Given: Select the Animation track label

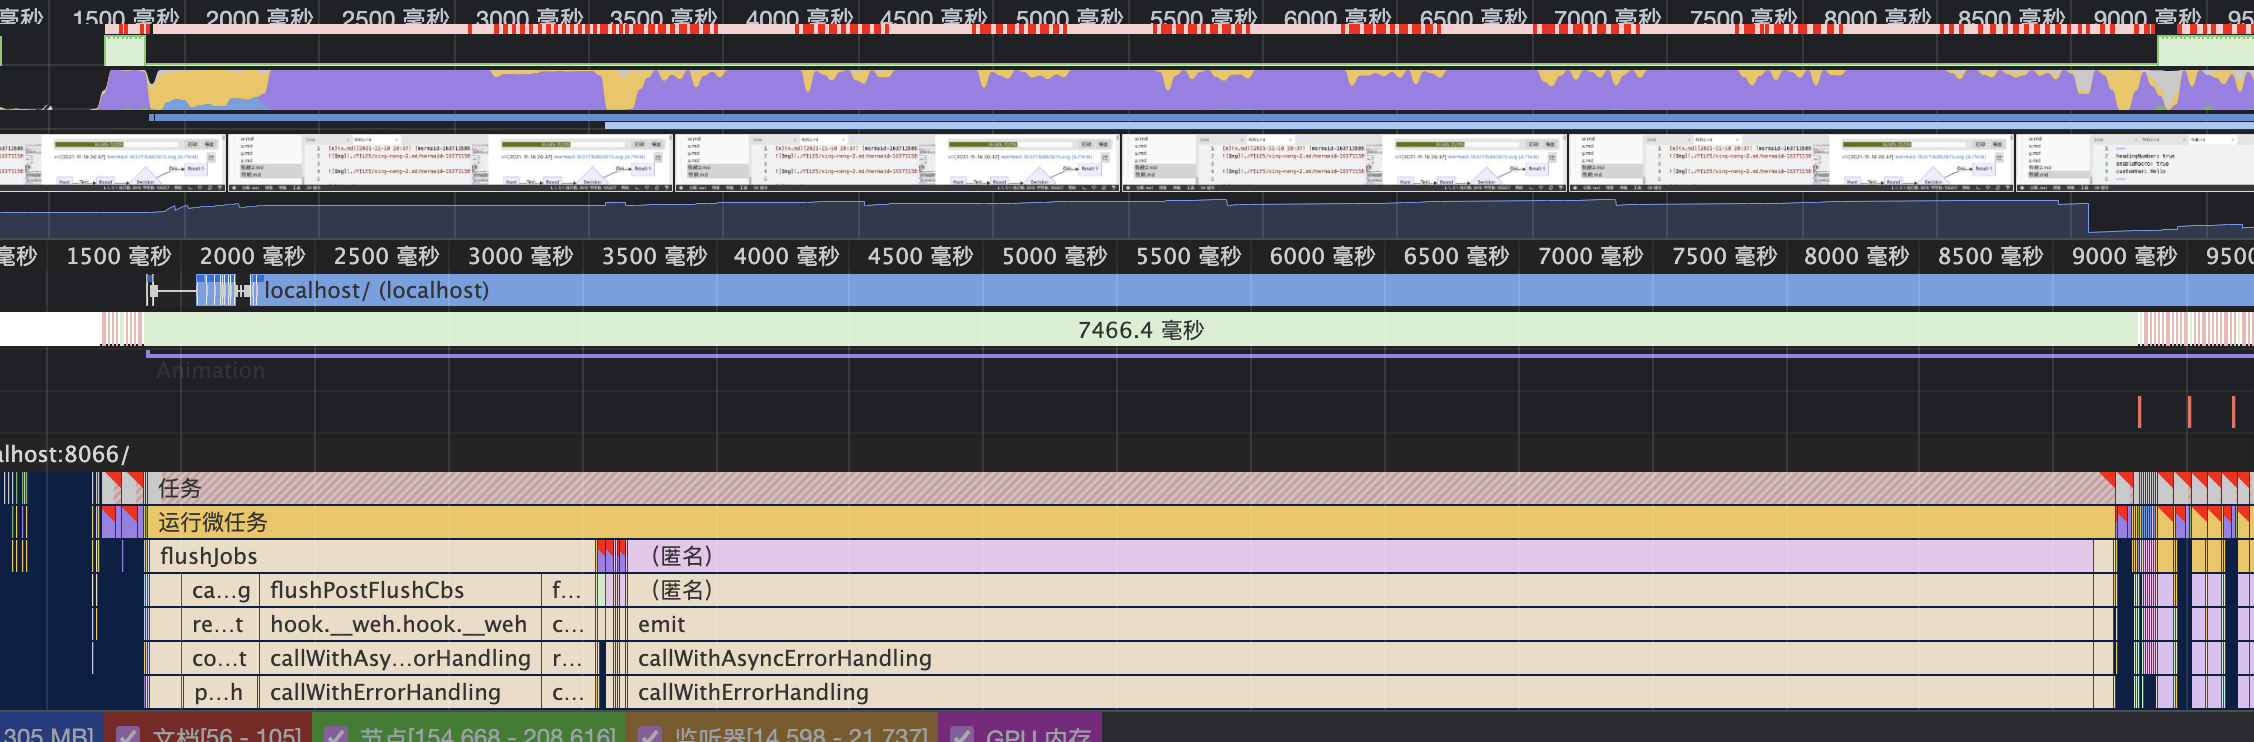Looking at the screenshot, I should click(x=210, y=371).
